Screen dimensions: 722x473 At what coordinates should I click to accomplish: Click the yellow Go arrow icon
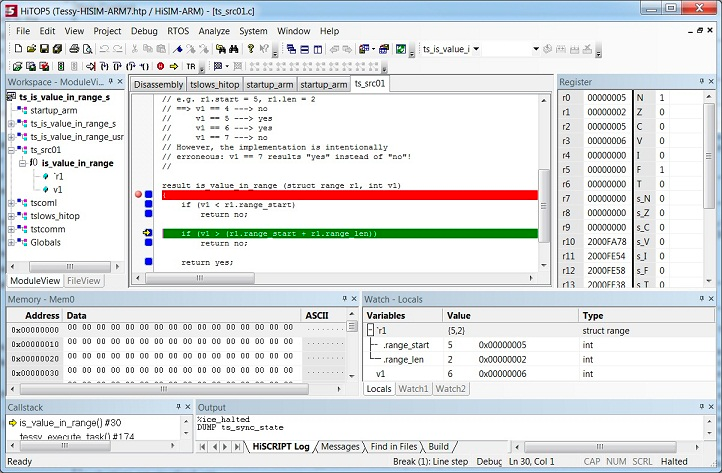coord(174,66)
